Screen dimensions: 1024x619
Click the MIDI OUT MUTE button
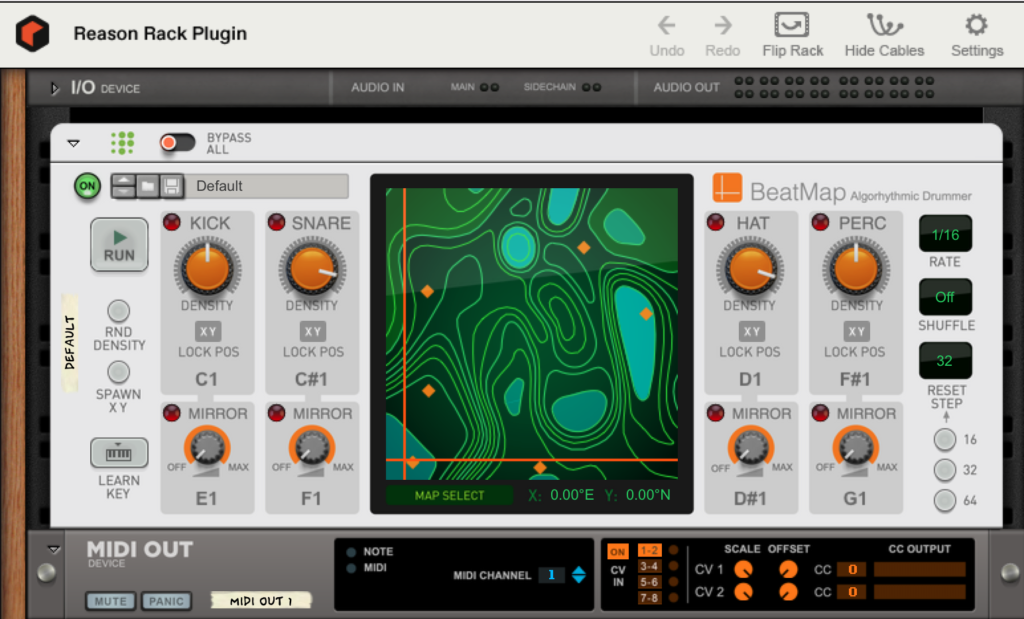tap(110, 601)
